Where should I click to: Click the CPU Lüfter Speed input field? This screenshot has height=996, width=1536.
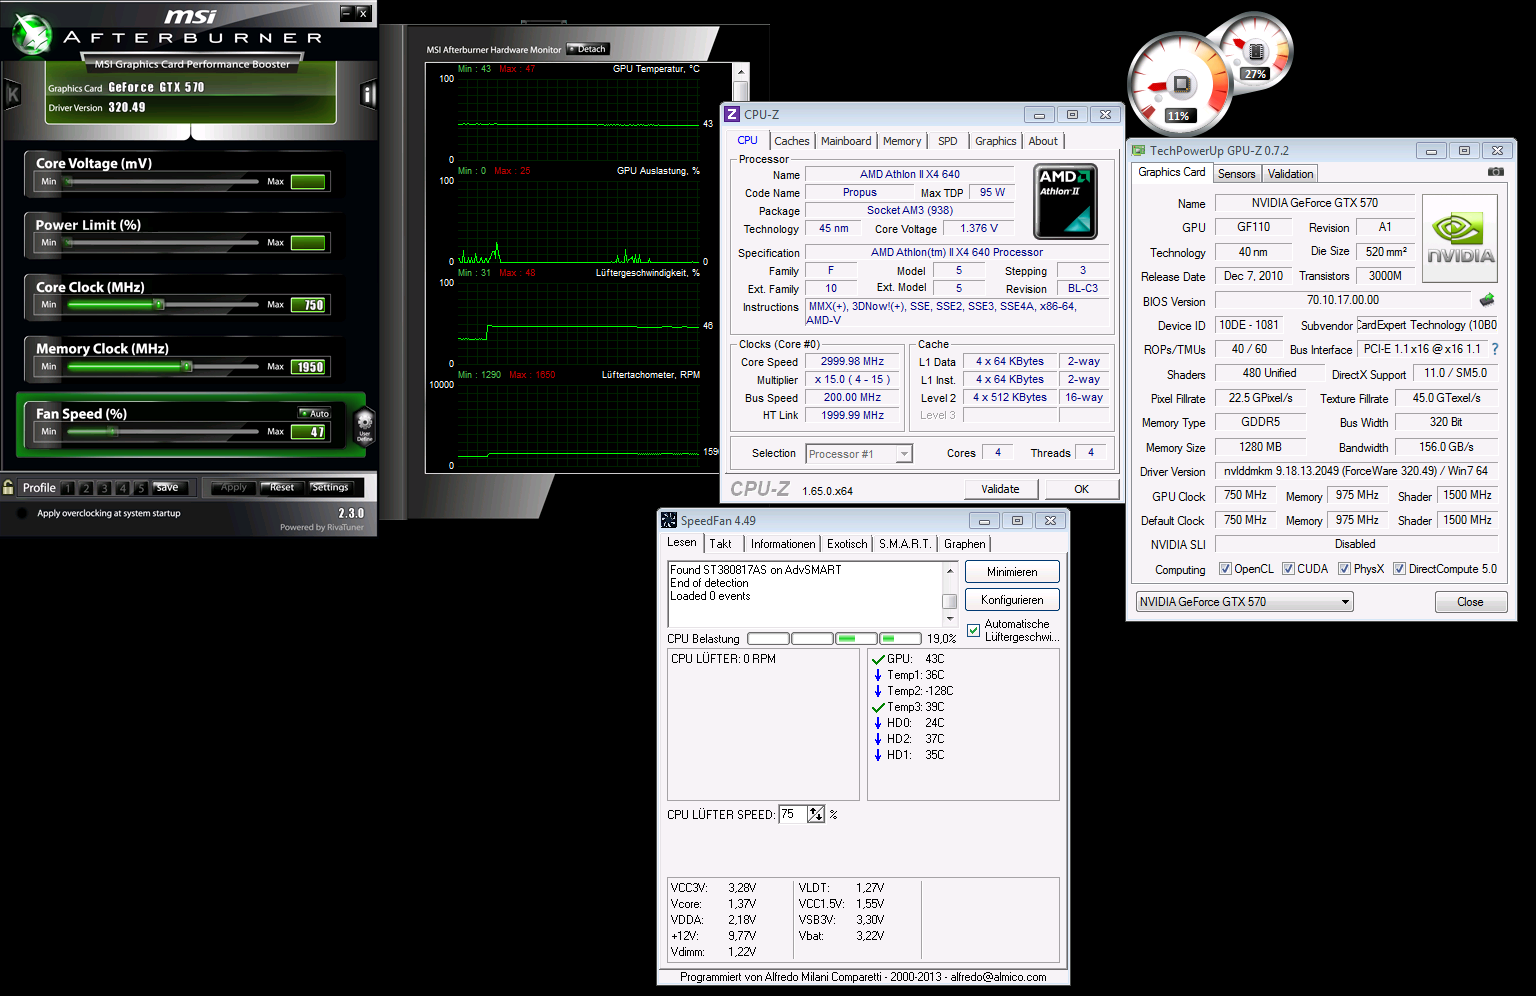793,814
